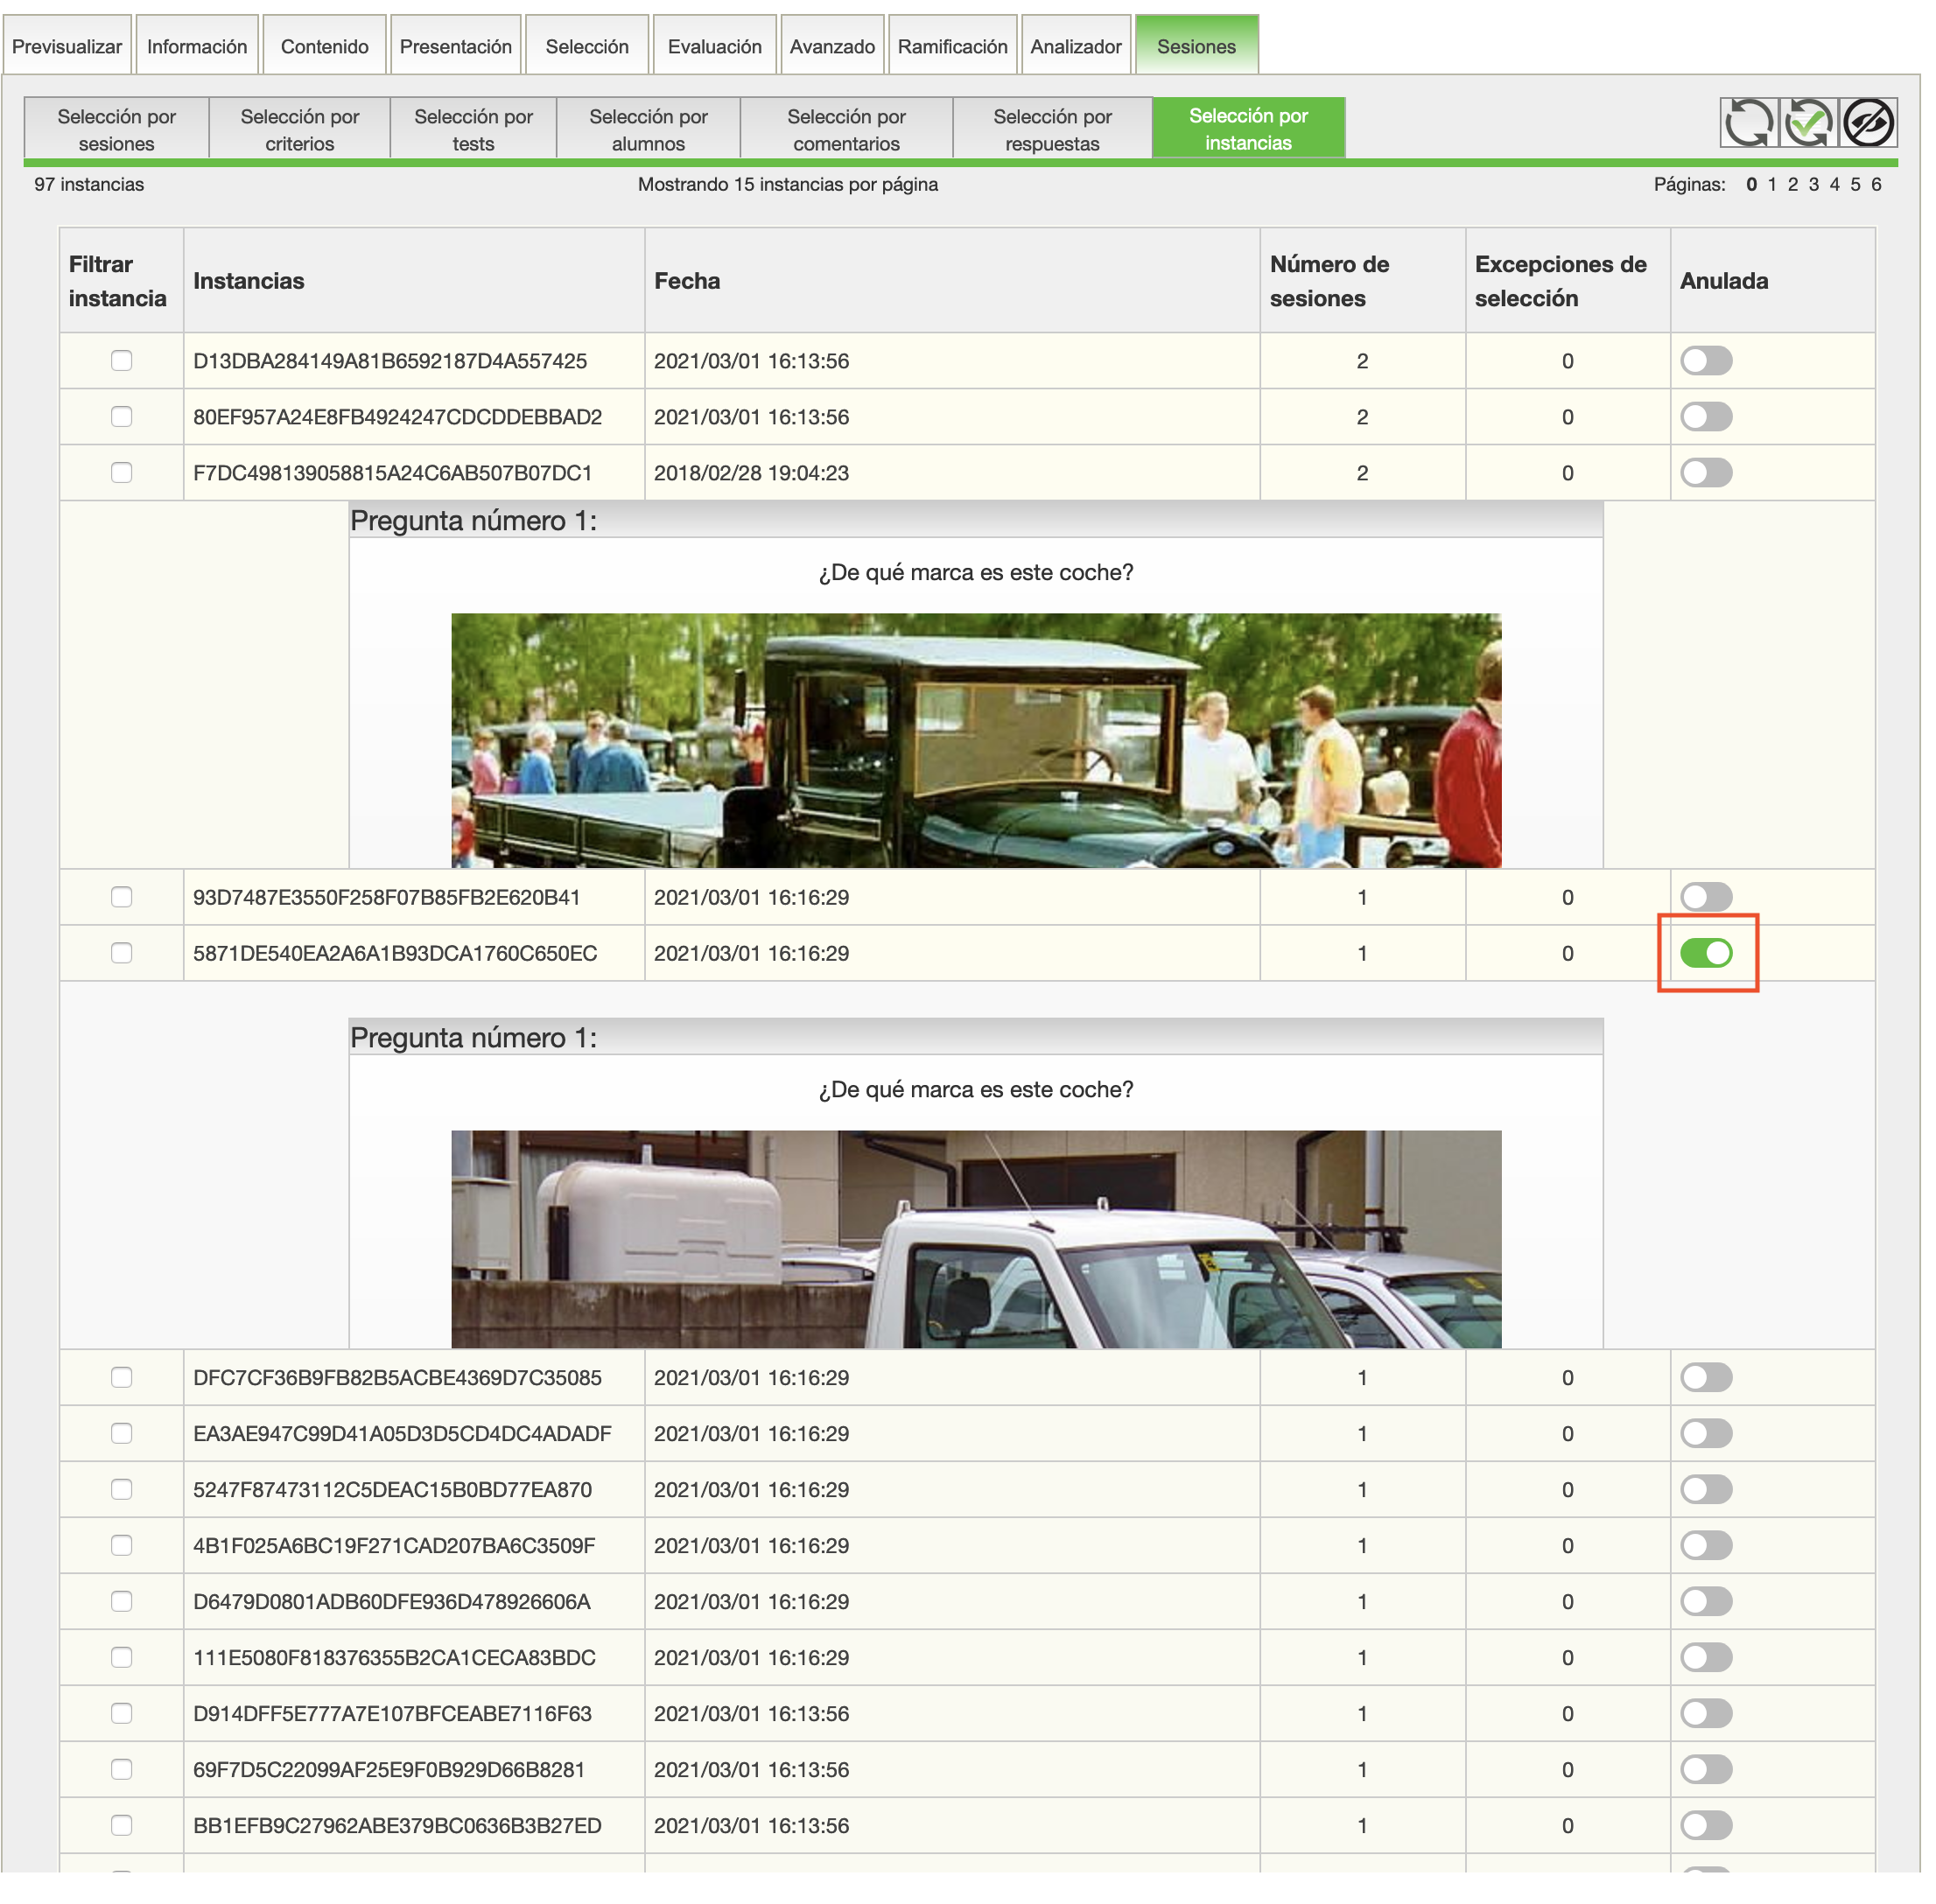
Task: Open Selección por alumnos subtab
Action: pos(648,129)
